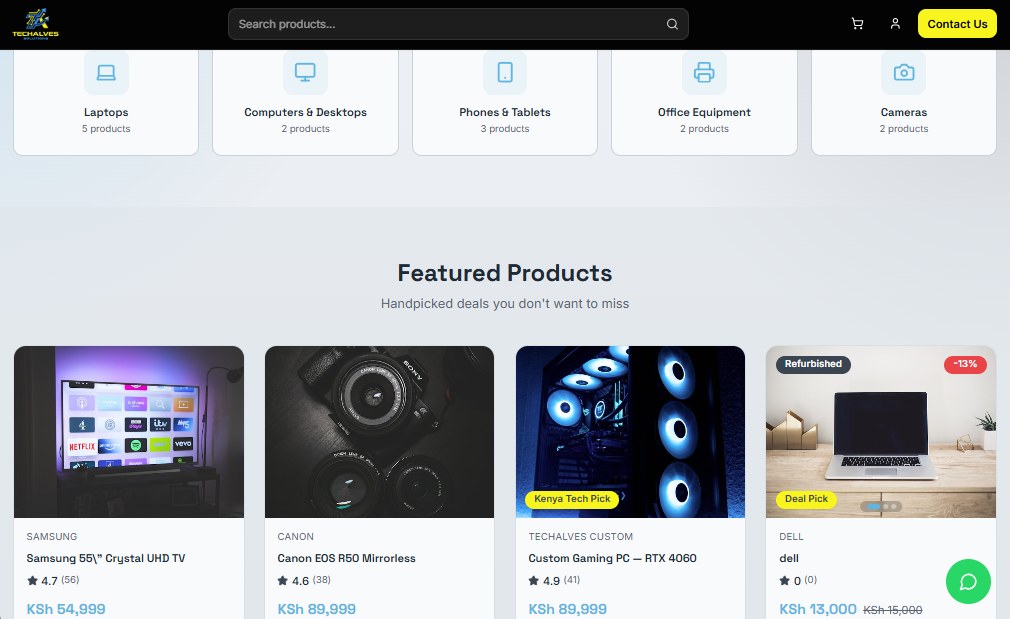Click the struck-through KSh 15,000 price
1010x619 pixels.
click(x=893, y=609)
